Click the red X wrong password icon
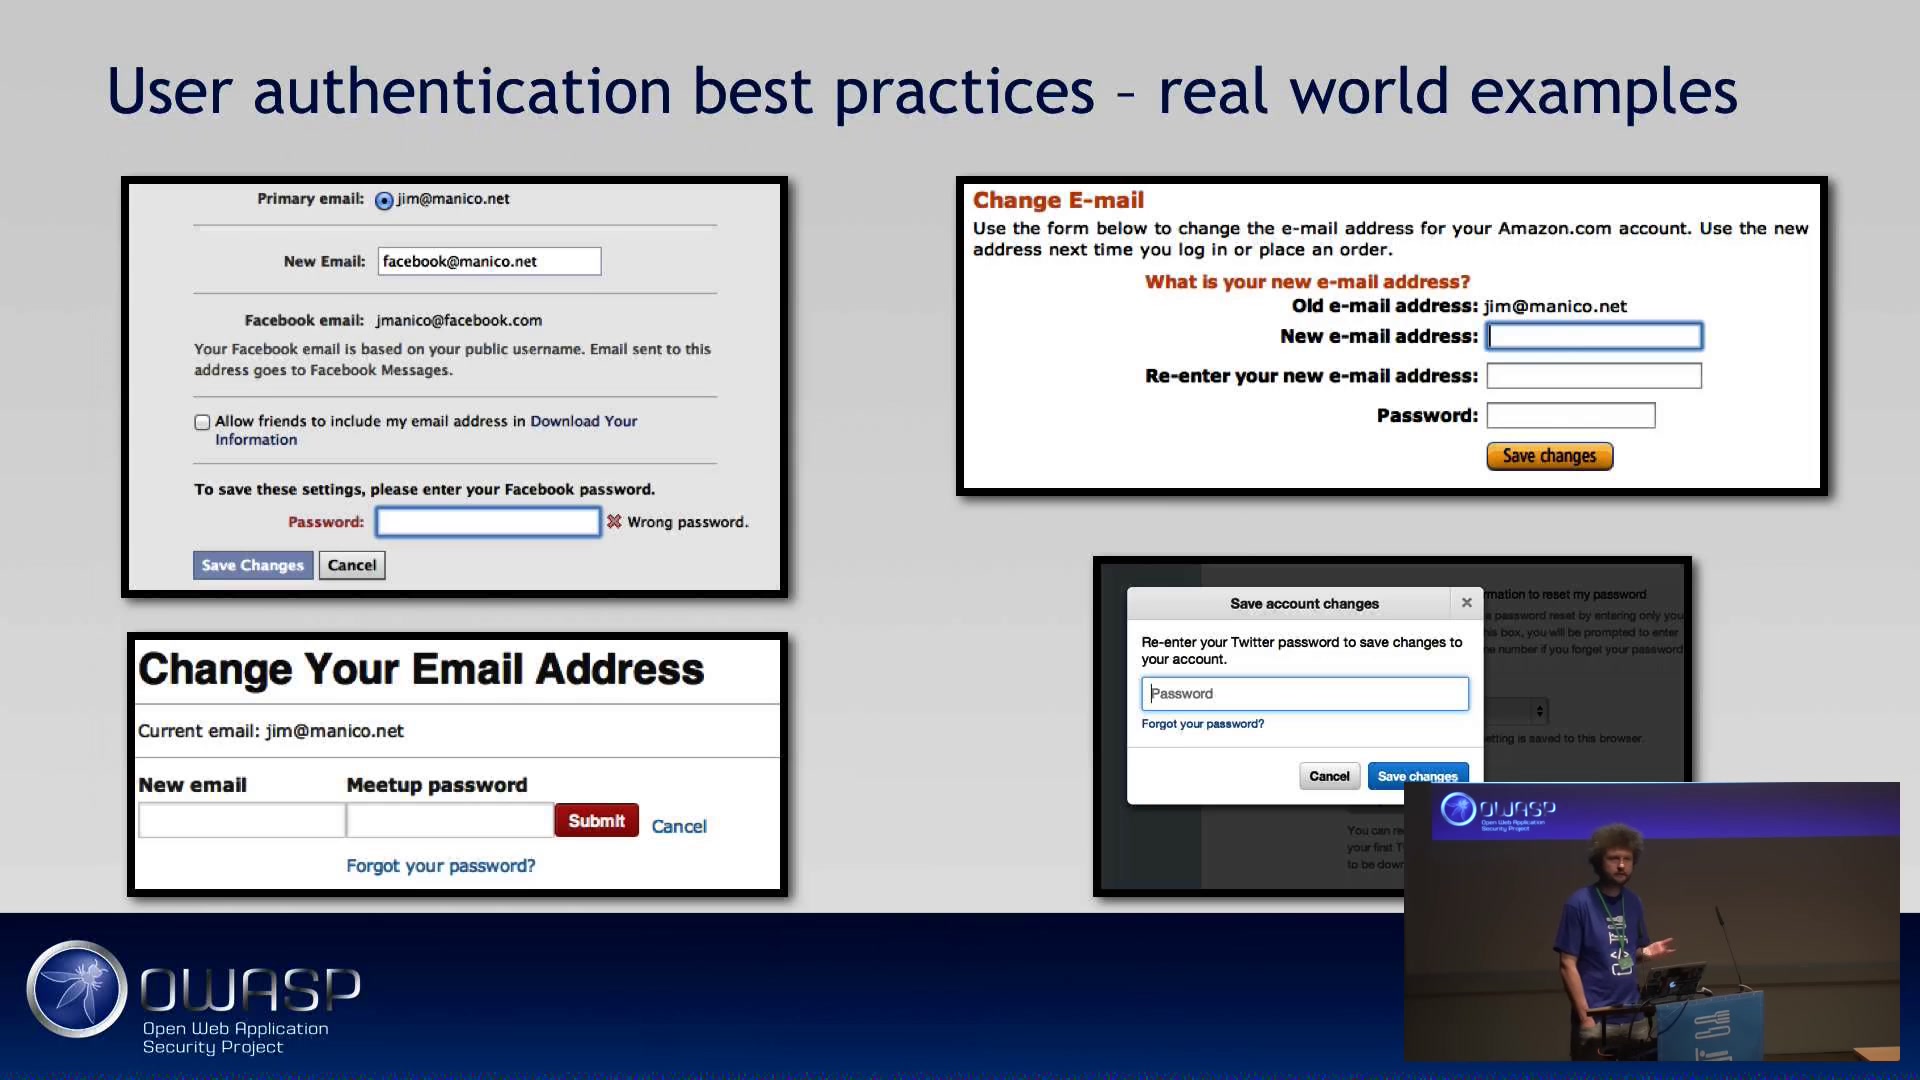The width and height of the screenshot is (1920, 1080). pos(614,521)
